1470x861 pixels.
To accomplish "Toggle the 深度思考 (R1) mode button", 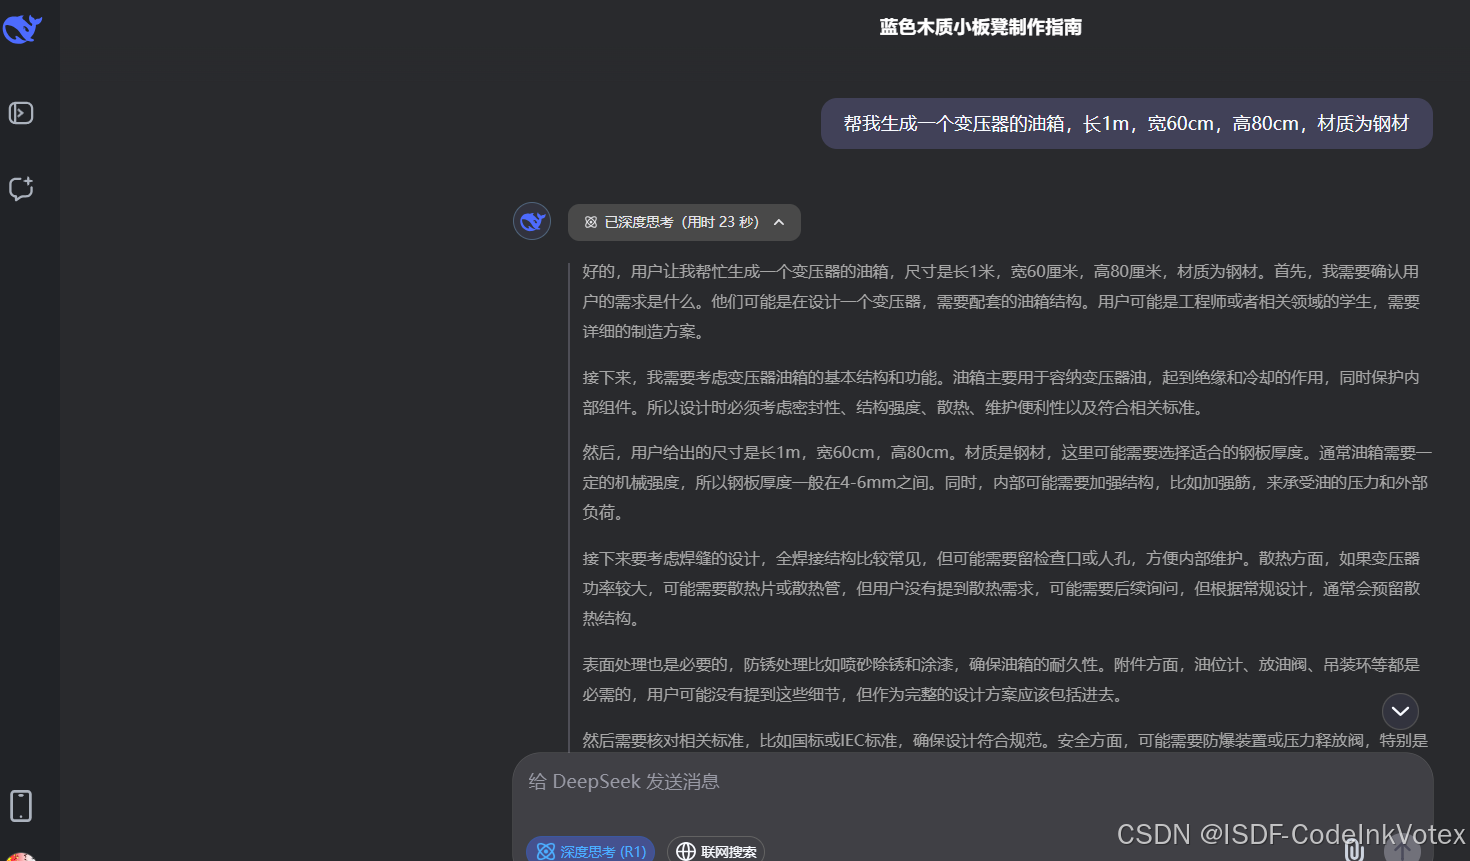I will click(x=590, y=851).
